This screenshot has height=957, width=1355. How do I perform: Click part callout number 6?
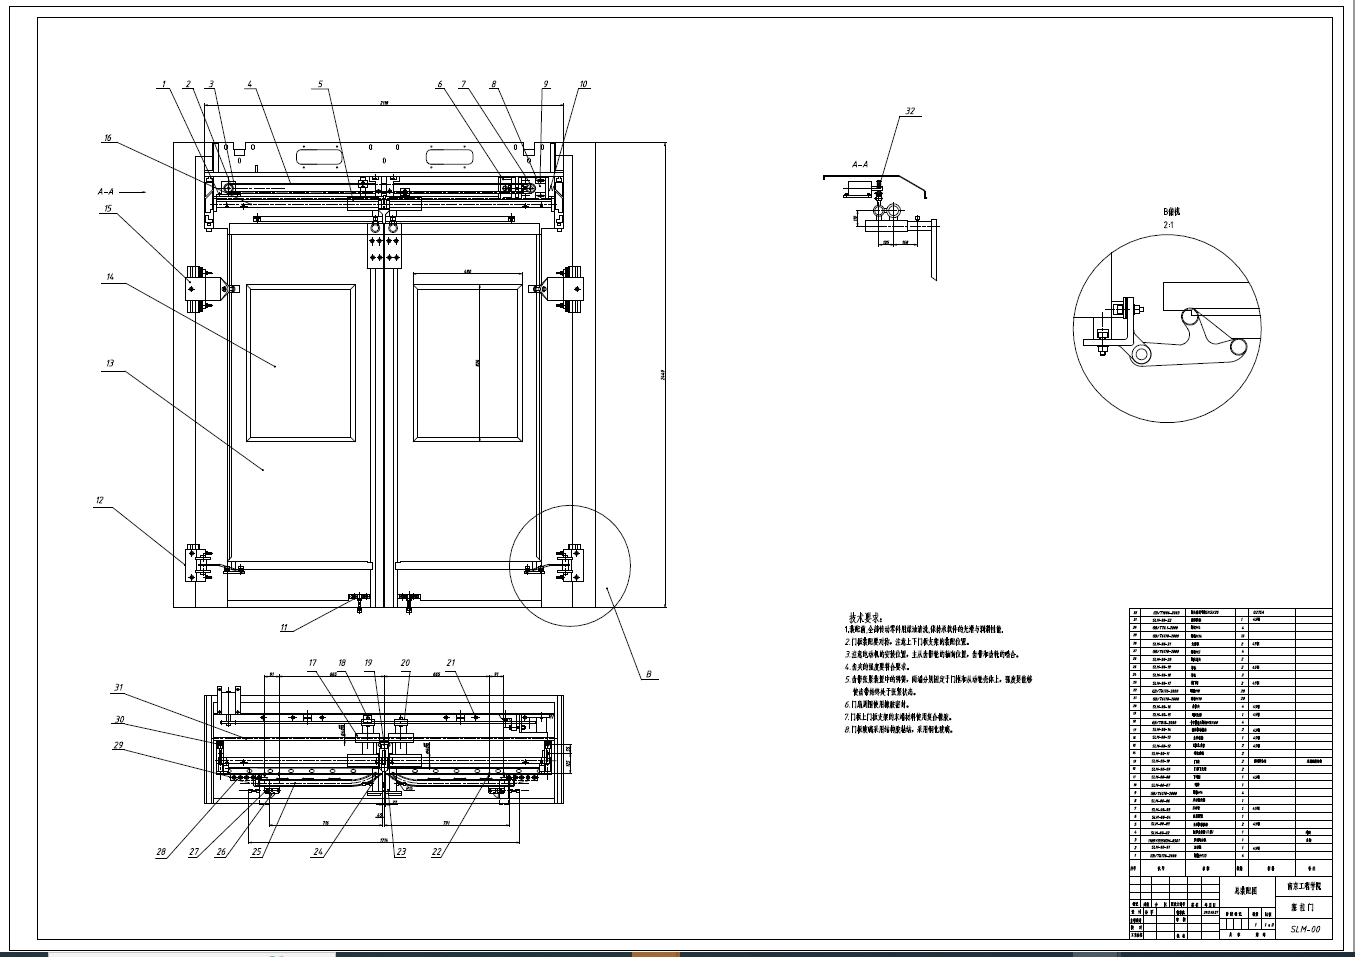click(439, 85)
